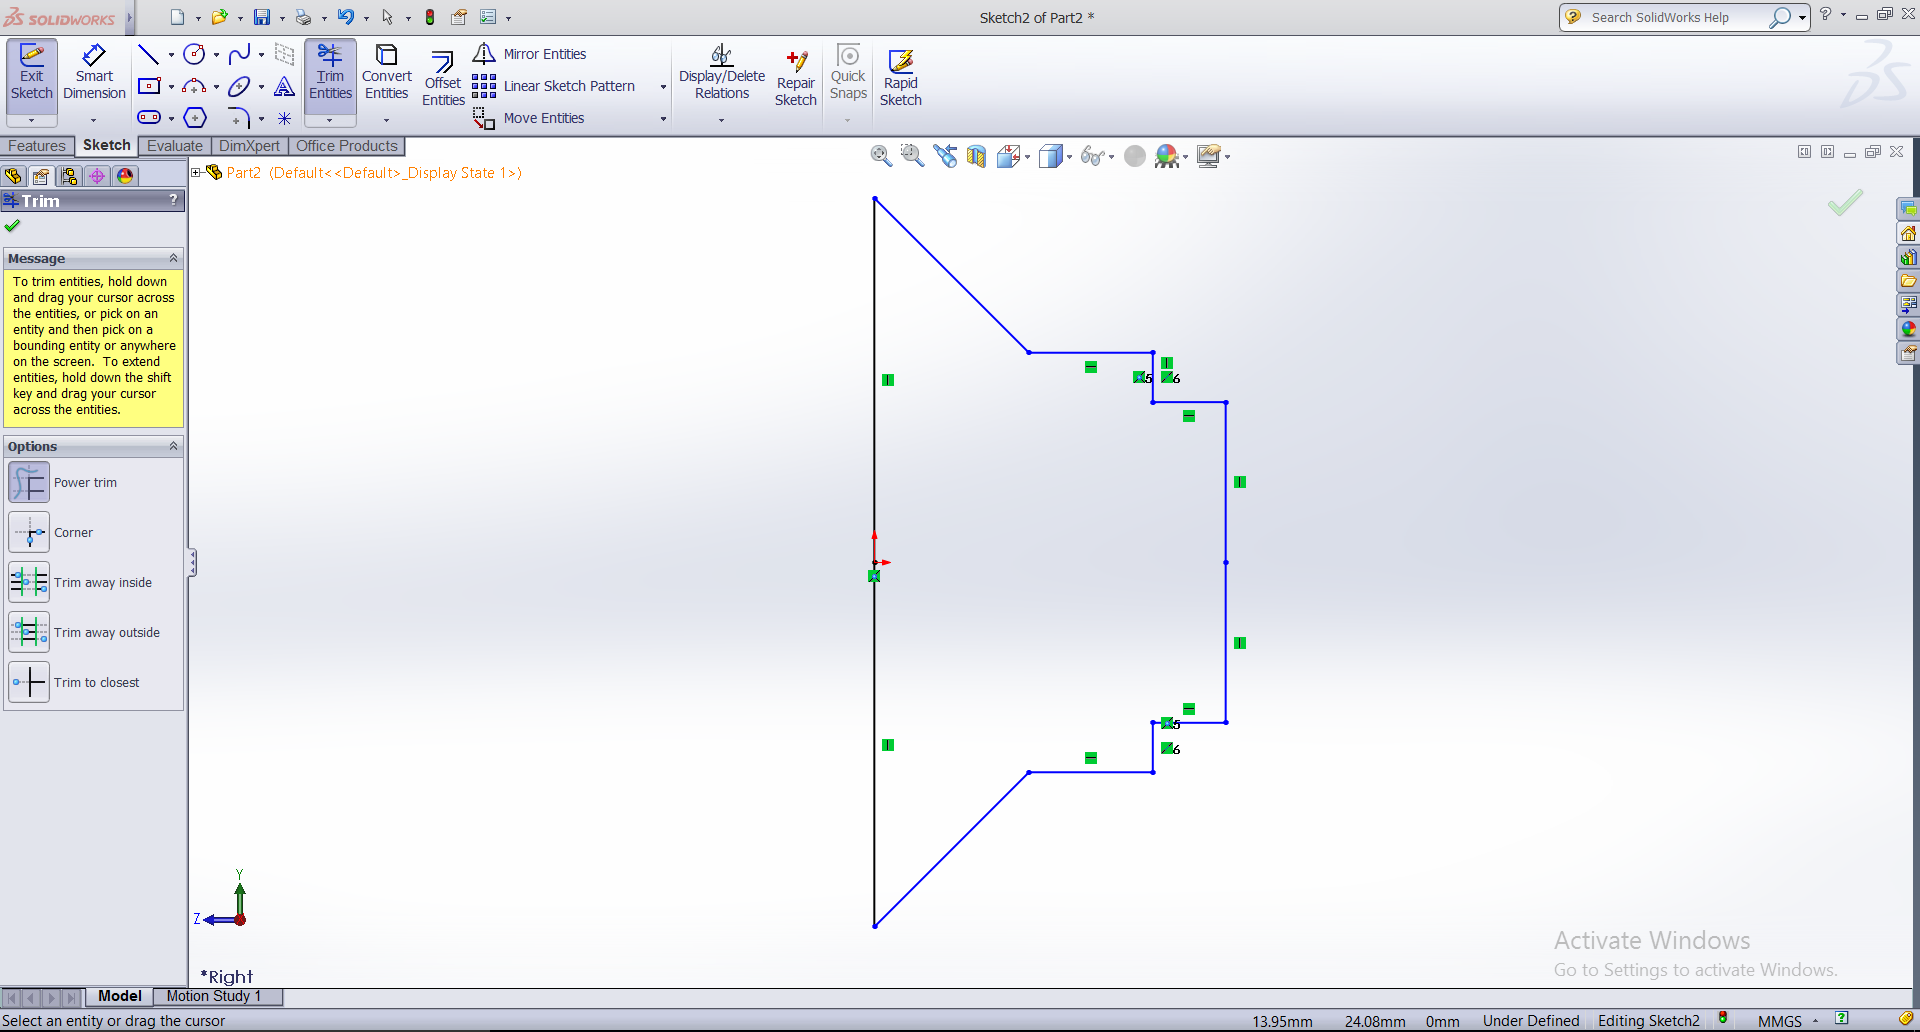The width and height of the screenshot is (1920, 1032).
Task: Select the Line sketch tool
Action: pyautogui.click(x=148, y=54)
